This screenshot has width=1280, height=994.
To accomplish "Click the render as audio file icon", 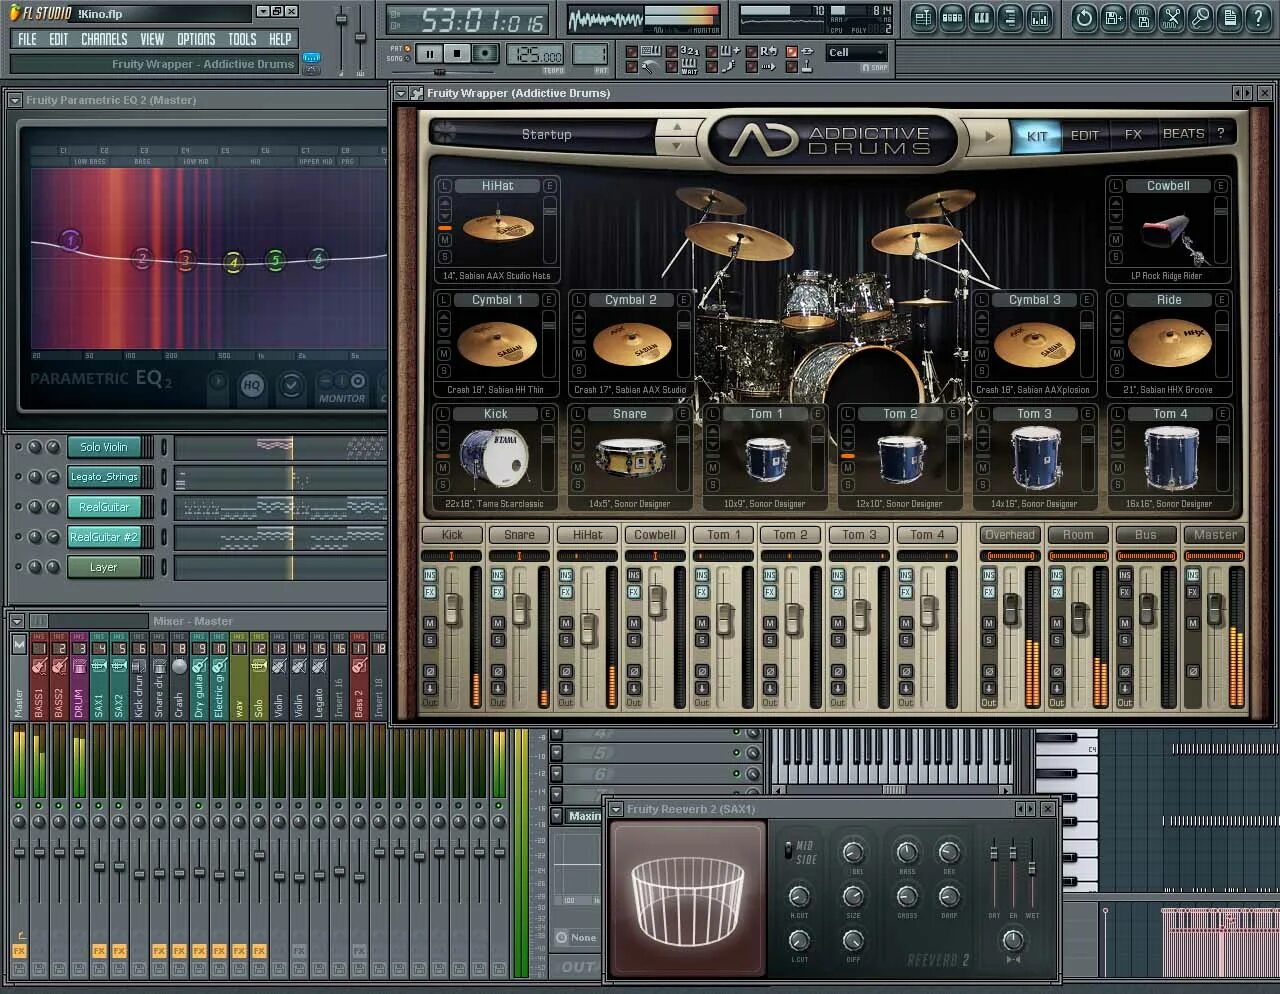I will 1142,17.
